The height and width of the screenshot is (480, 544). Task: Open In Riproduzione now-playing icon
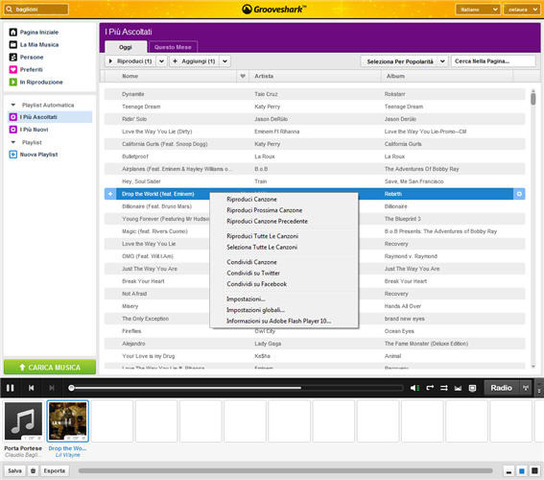click(x=13, y=82)
